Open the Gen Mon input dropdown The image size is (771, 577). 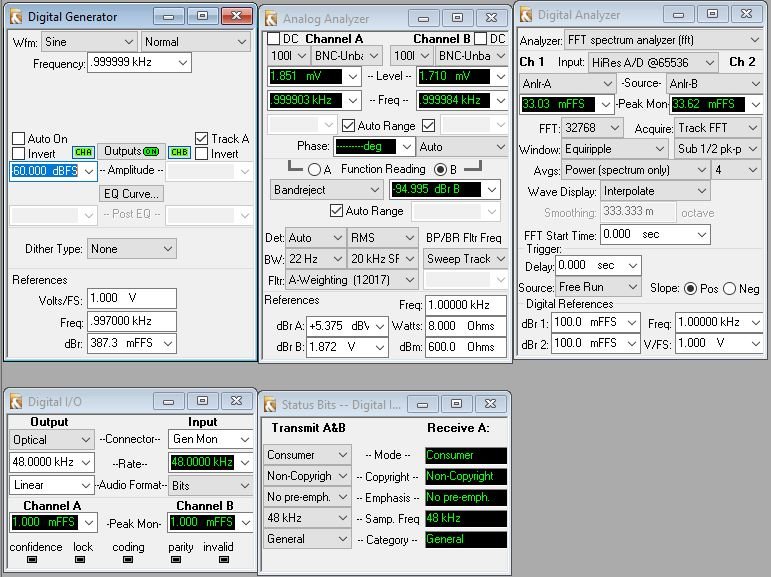coord(210,439)
